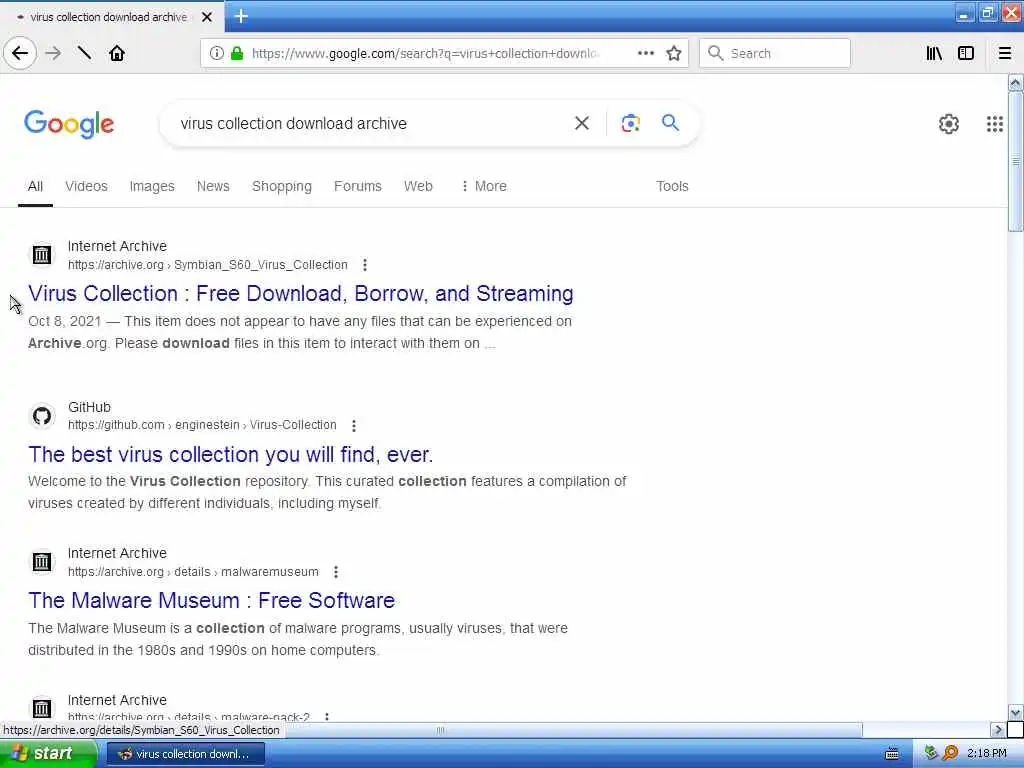Switch to the Shopping tab
The width and height of the screenshot is (1024, 768).
pyautogui.click(x=281, y=186)
